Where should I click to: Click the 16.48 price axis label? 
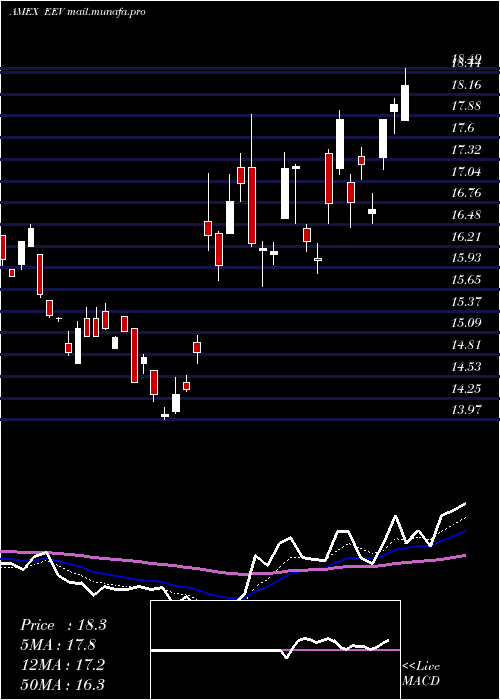point(466,215)
